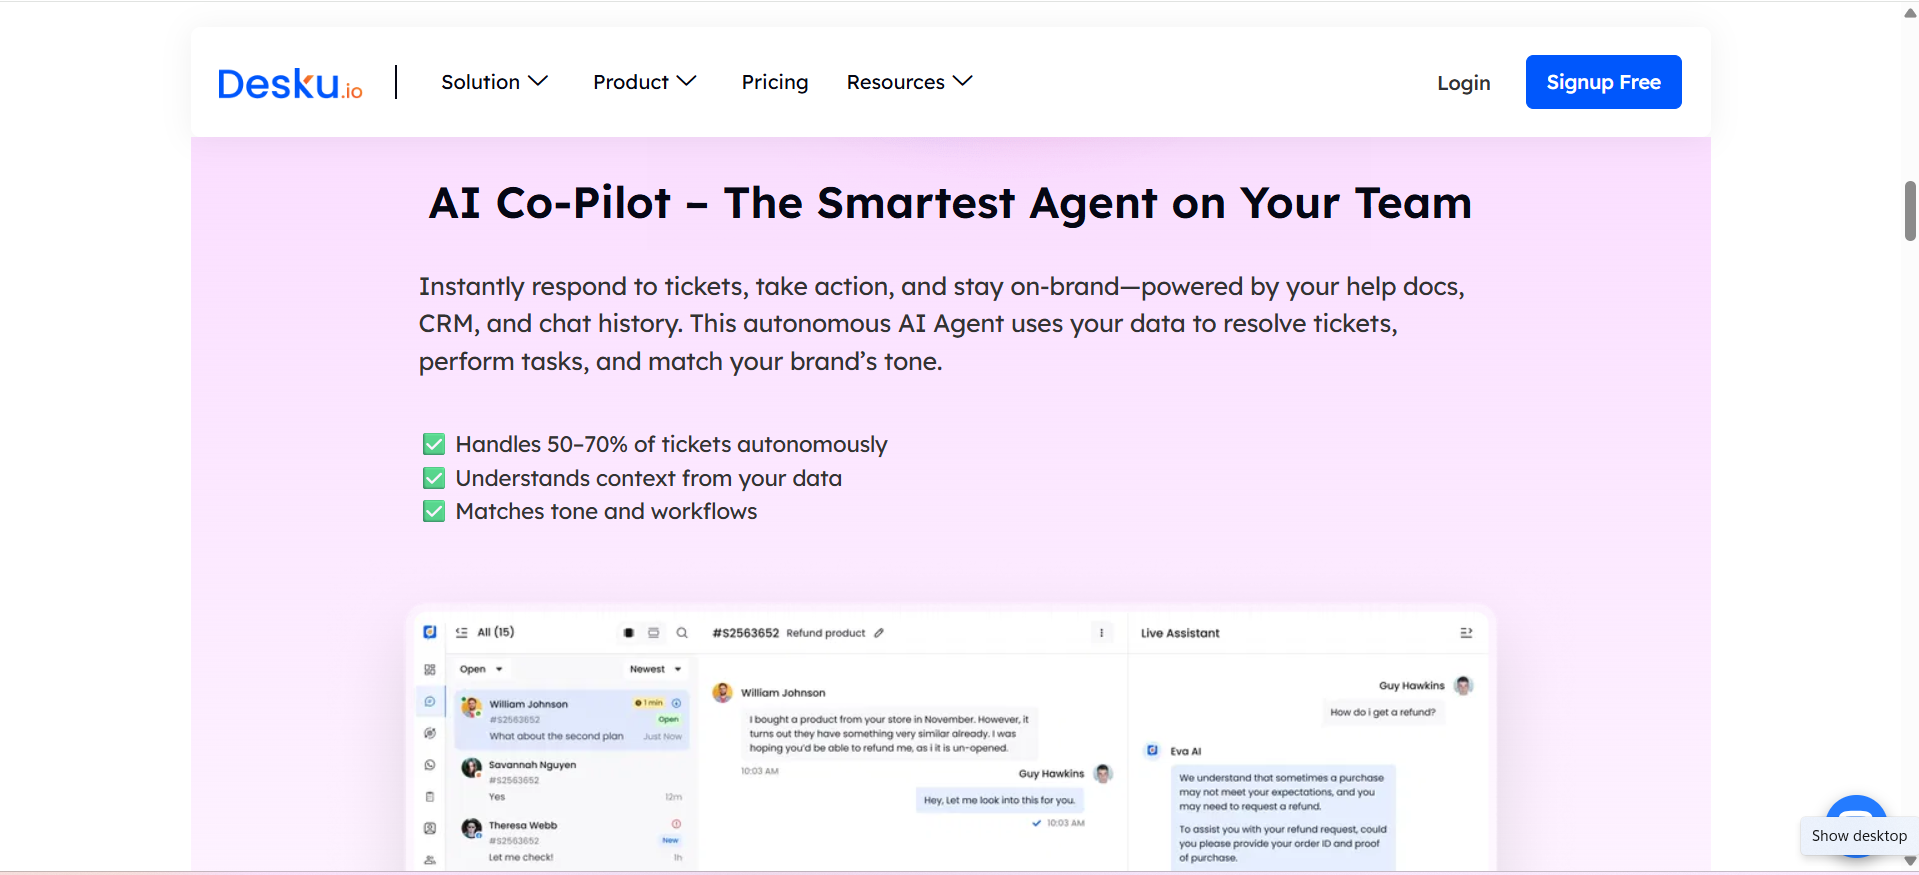Screen dimensions: 1919x875
Task: Click the WhatsApp icon in the mockup sidebar
Action: (430, 765)
